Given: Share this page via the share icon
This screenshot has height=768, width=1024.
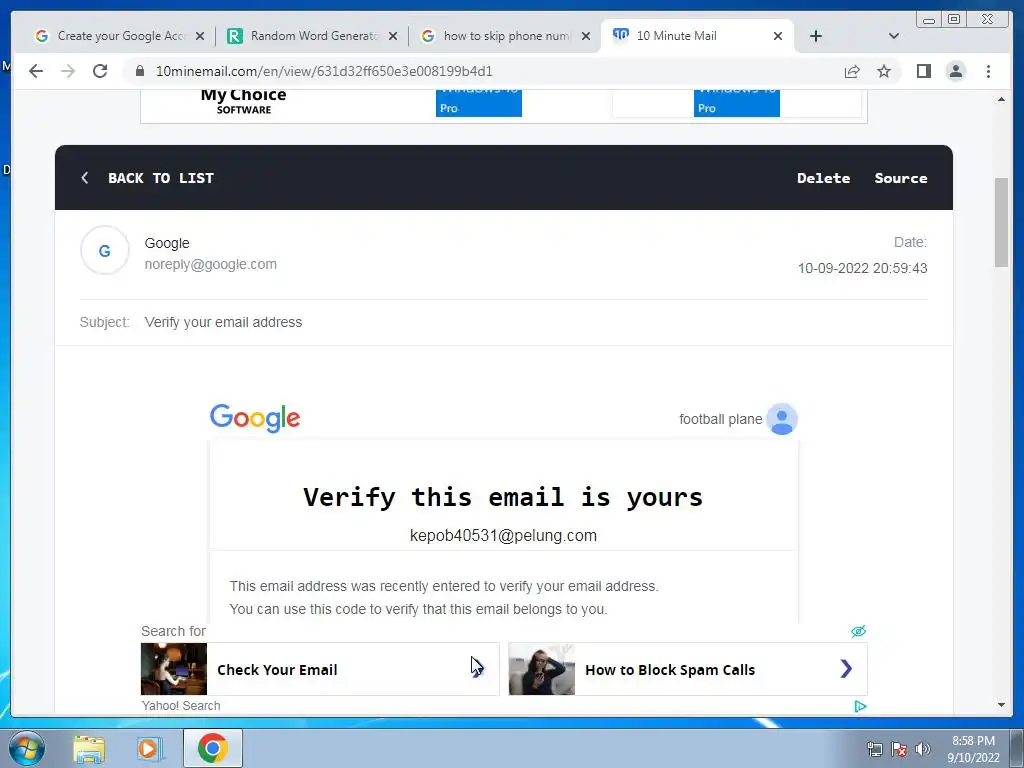Looking at the screenshot, I should coord(852,71).
